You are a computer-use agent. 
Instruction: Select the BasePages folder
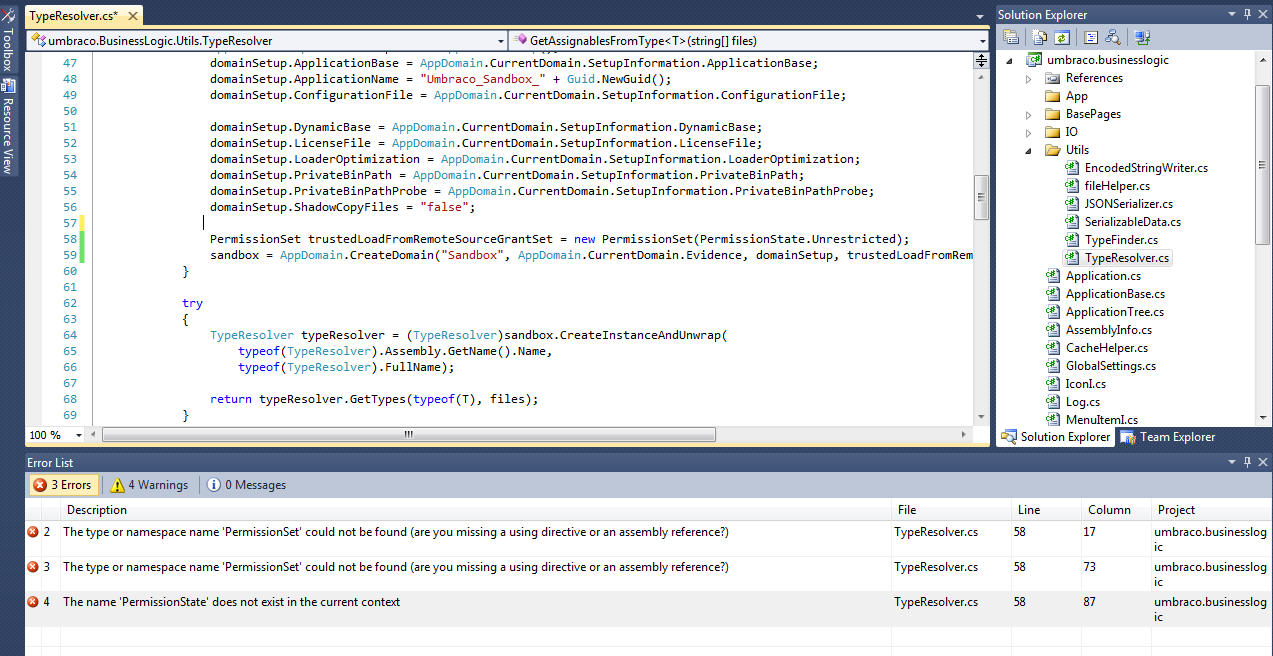tap(1093, 114)
